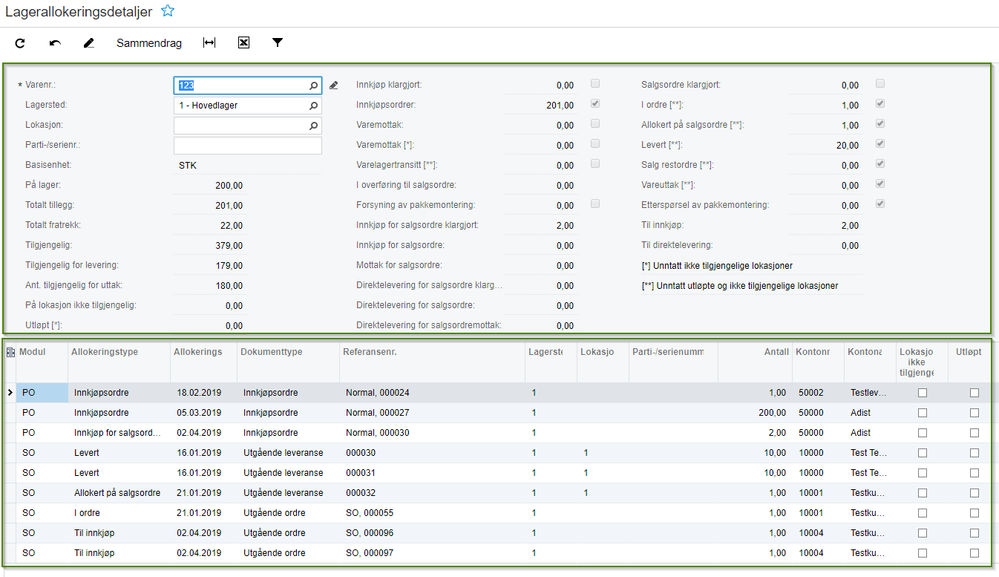Click the fit-to-width columns icon
The width and height of the screenshot is (999, 577).
point(209,43)
